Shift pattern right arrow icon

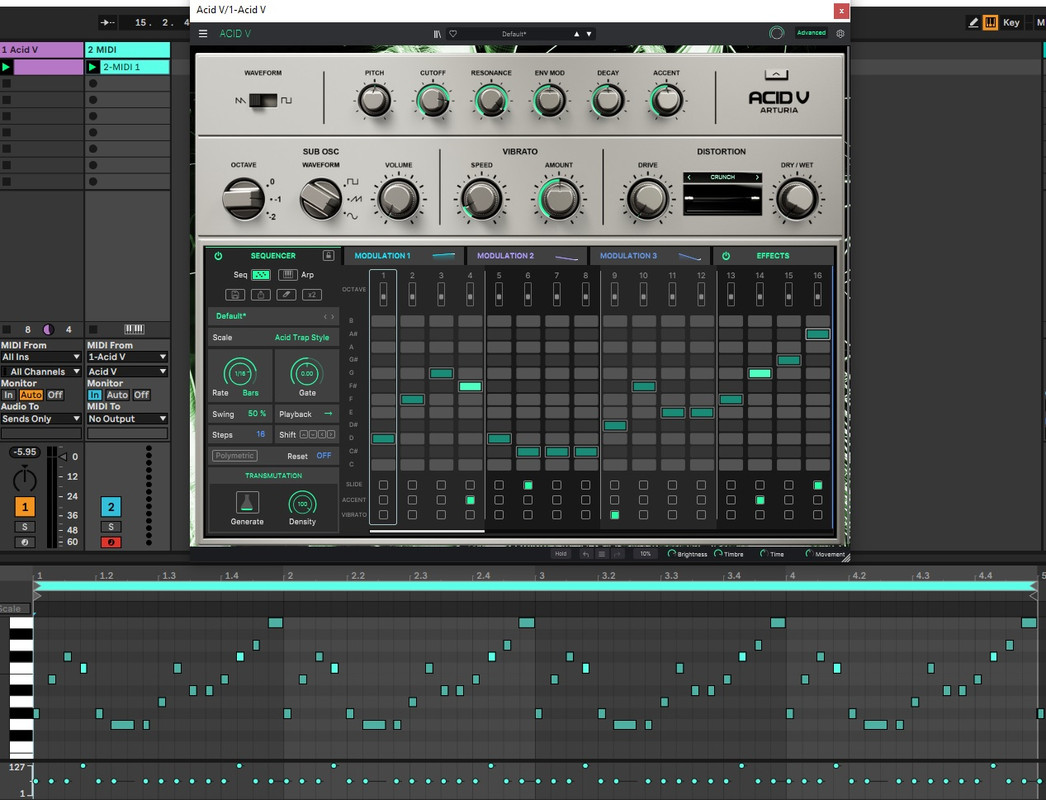click(x=331, y=434)
